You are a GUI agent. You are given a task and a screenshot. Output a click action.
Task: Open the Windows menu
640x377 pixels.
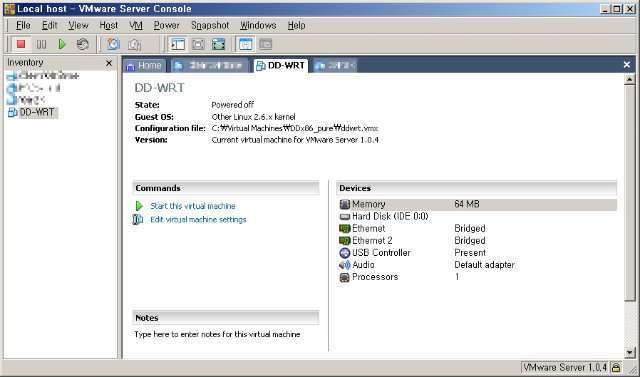click(x=258, y=25)
